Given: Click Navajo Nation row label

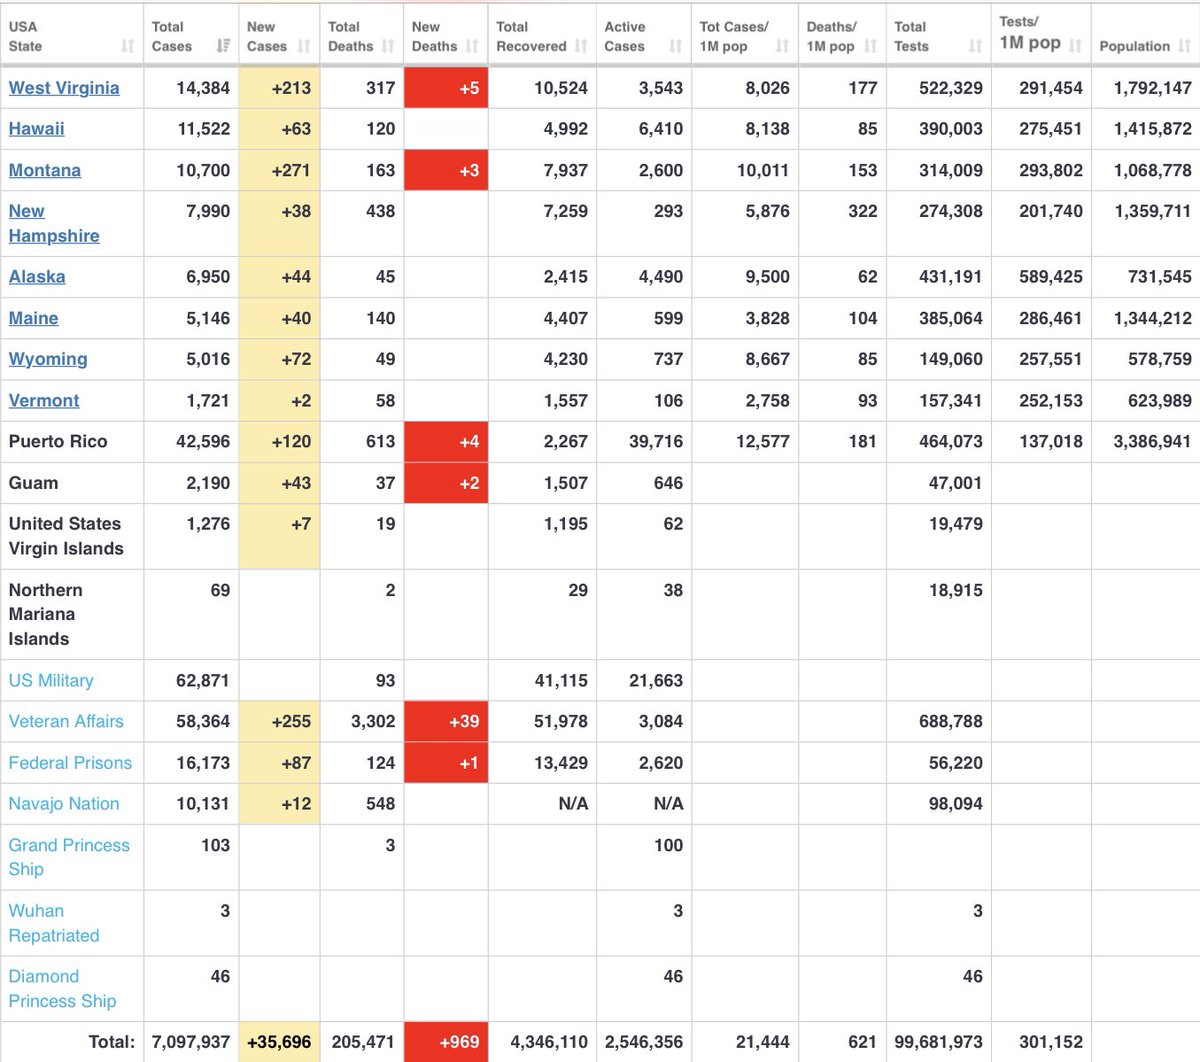Looking at the screenshot, I should 64,803.
